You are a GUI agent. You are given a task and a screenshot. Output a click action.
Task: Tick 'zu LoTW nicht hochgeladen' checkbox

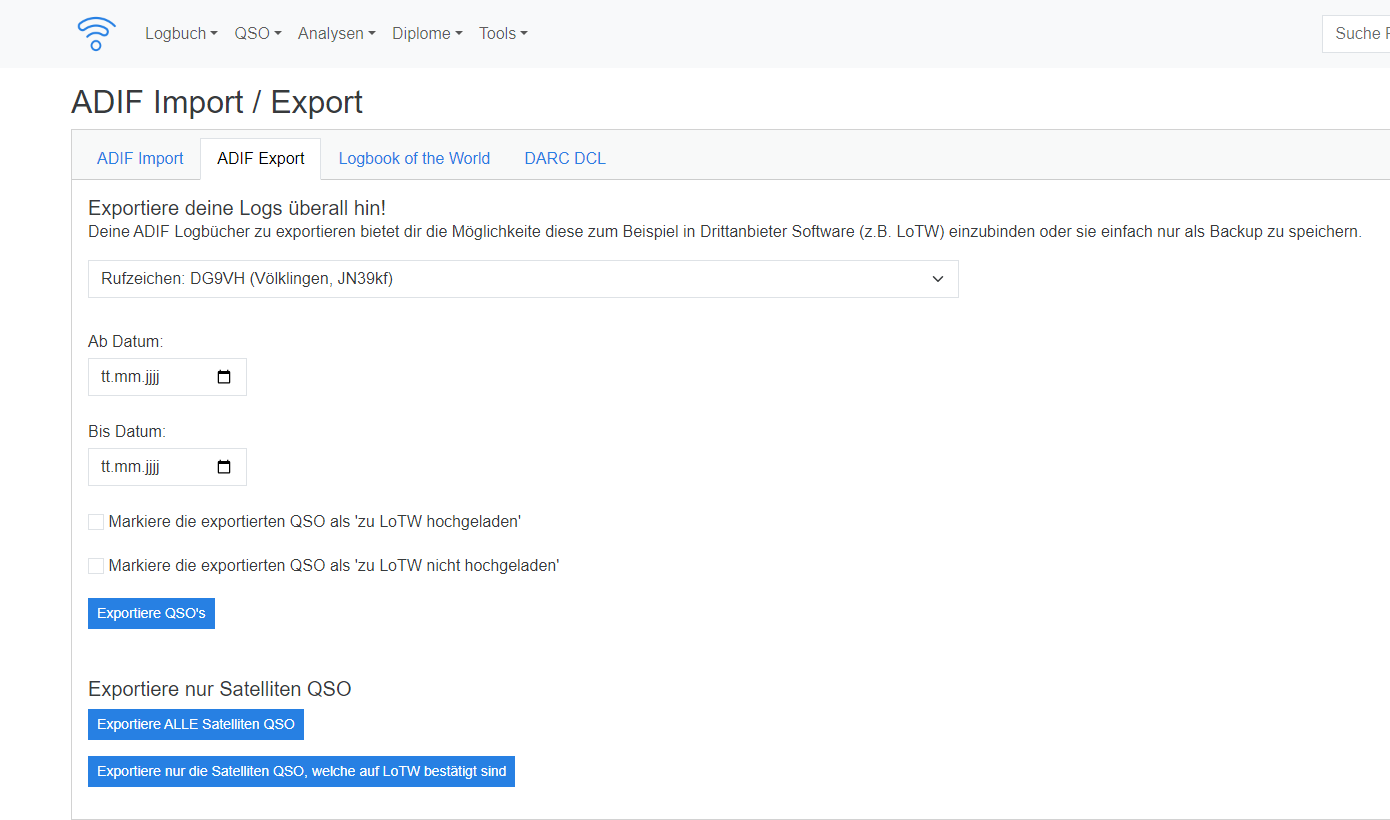click(x=96, y=566)
